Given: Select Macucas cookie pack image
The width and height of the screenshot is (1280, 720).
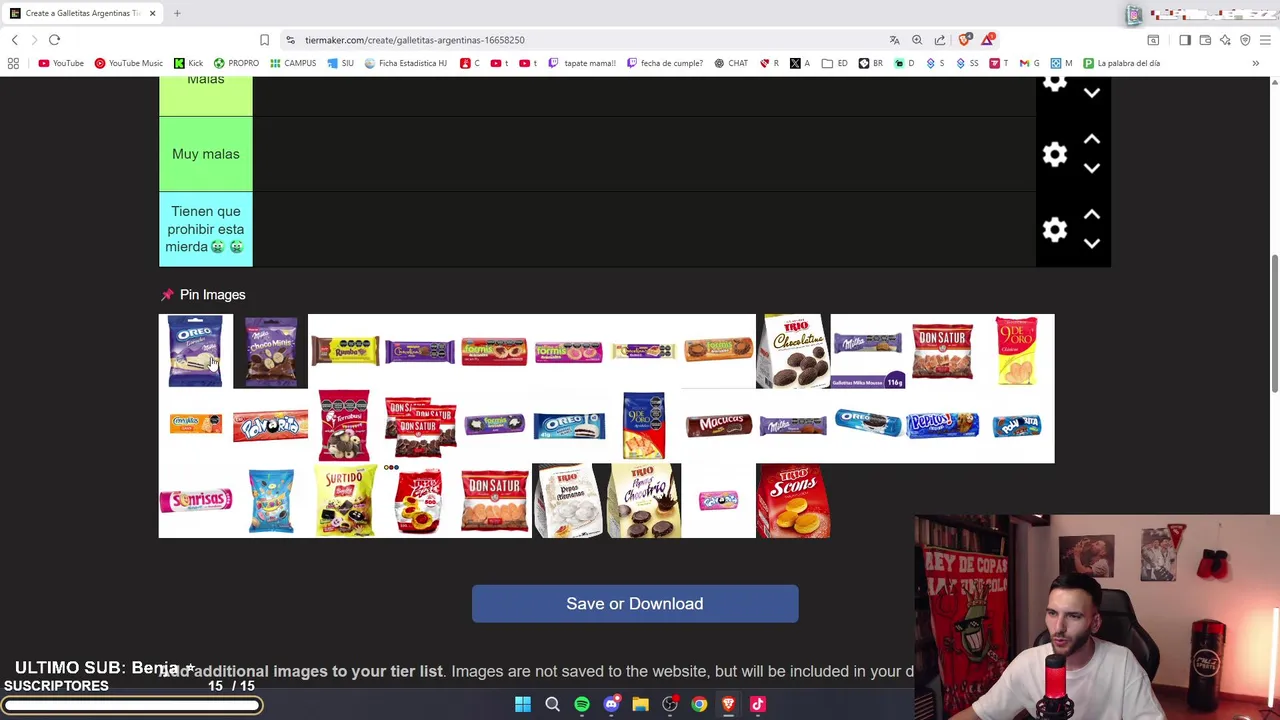Looking at the screenshot, I should (718, 426).
